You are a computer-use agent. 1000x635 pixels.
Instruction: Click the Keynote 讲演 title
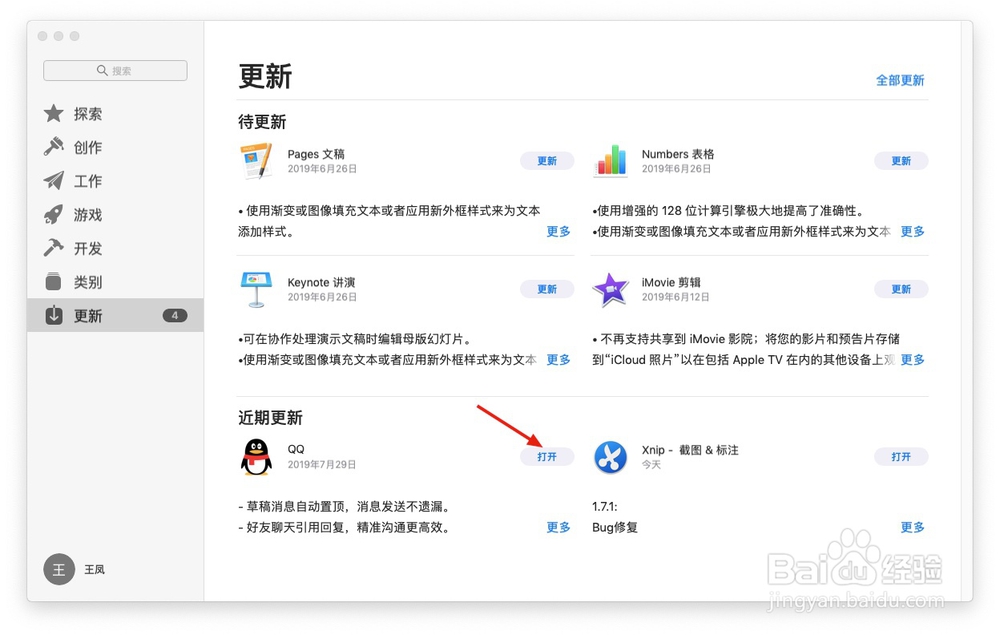(x=321, y=282)
